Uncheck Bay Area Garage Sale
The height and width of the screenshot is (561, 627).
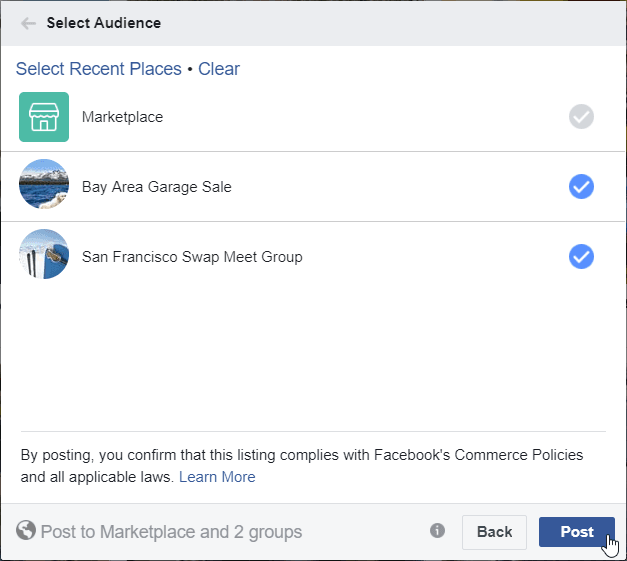581,187
